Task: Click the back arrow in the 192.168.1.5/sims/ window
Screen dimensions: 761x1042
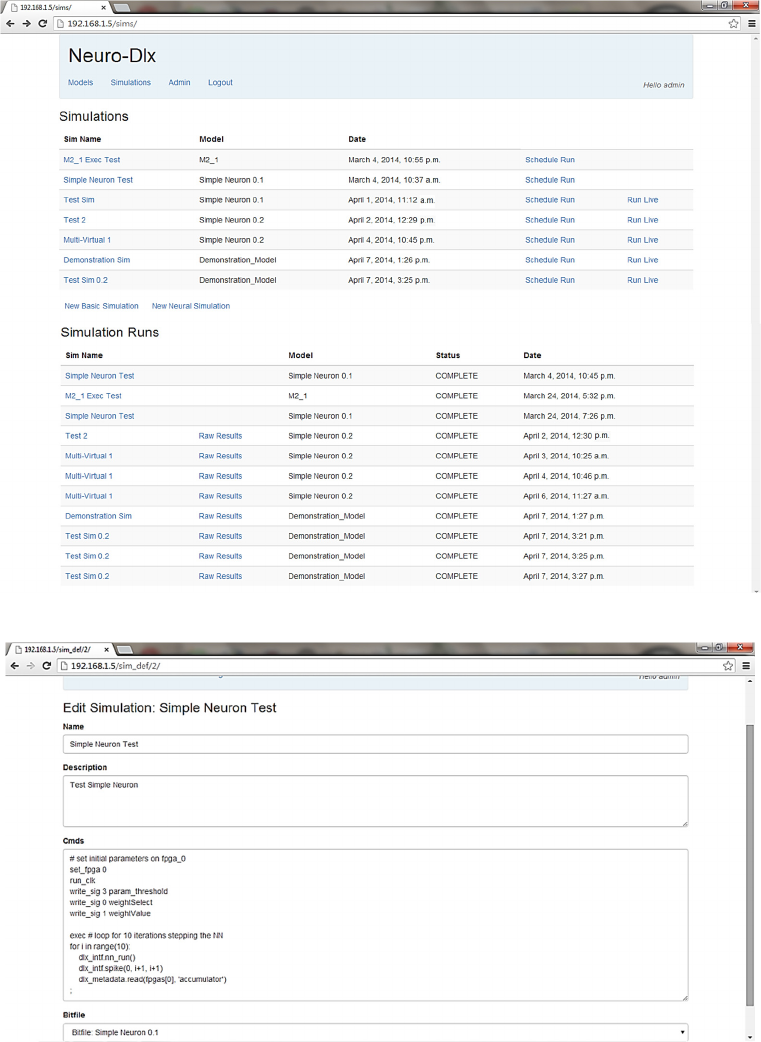Action: coord(10,23)
